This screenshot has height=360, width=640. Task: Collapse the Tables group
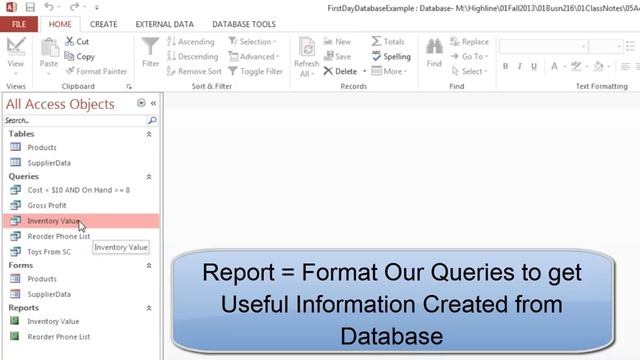tap(149, 134)
